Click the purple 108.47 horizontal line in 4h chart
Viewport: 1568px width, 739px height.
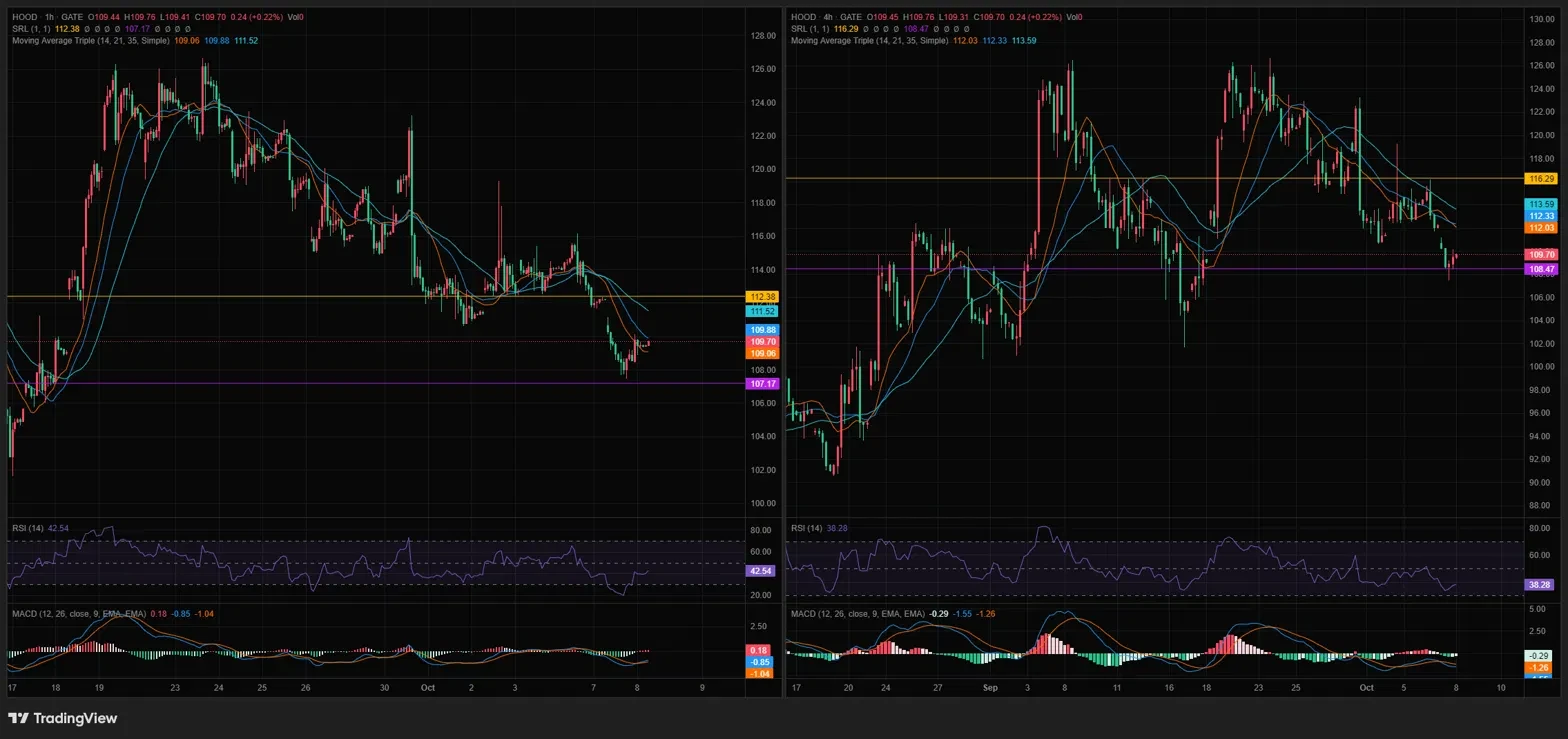point(1153,269)
